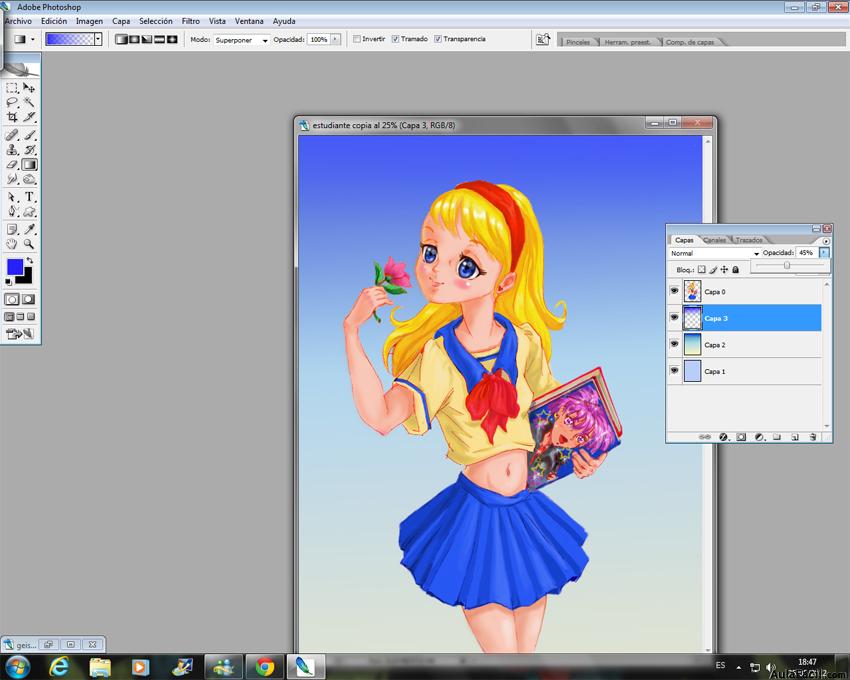The image size is (850, 680).
Task: Open the Archivo menu
Action: (x=18, y=21)
